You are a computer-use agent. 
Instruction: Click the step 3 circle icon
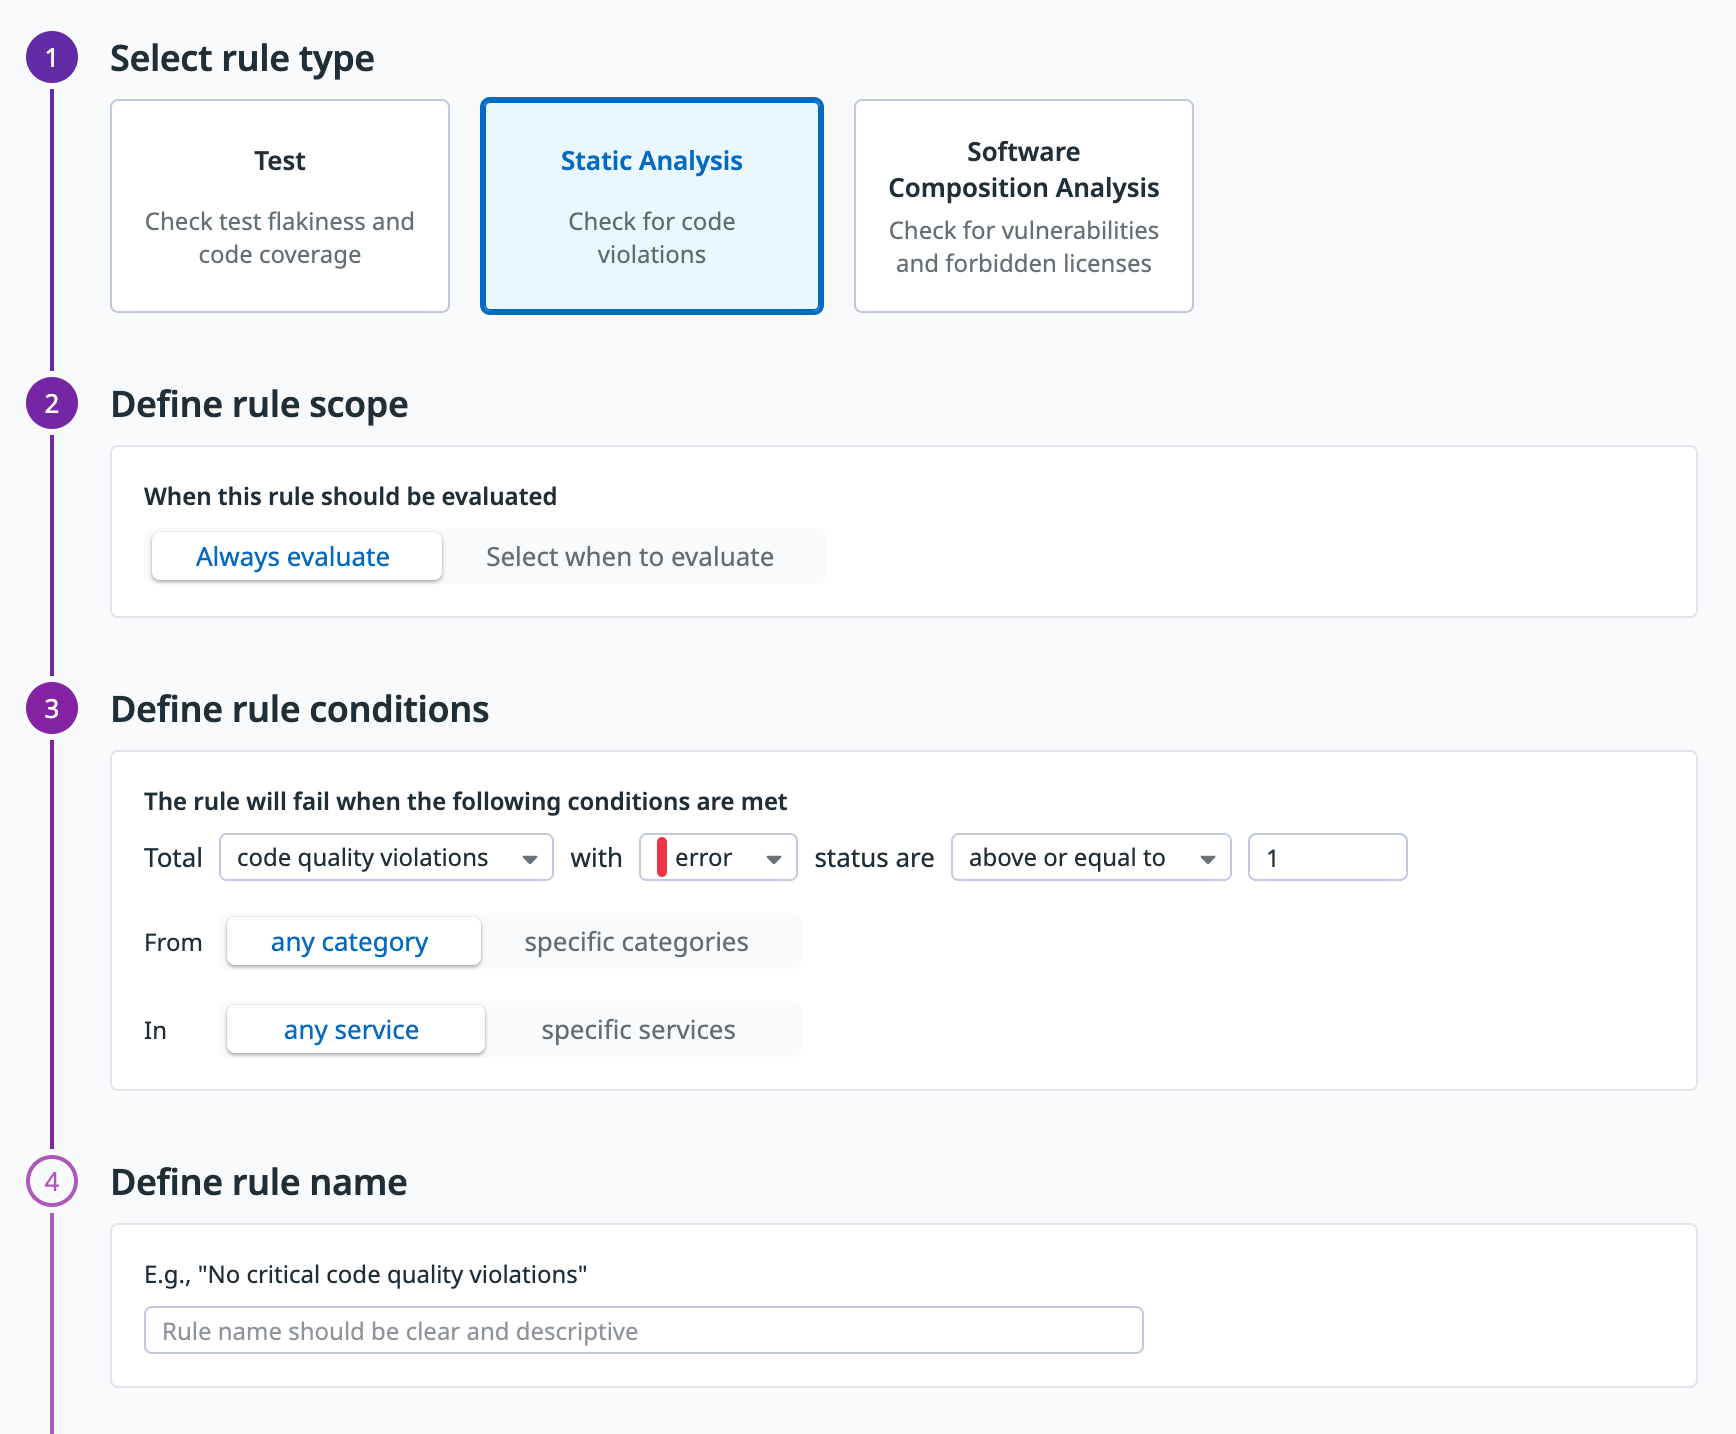(52, 709)
